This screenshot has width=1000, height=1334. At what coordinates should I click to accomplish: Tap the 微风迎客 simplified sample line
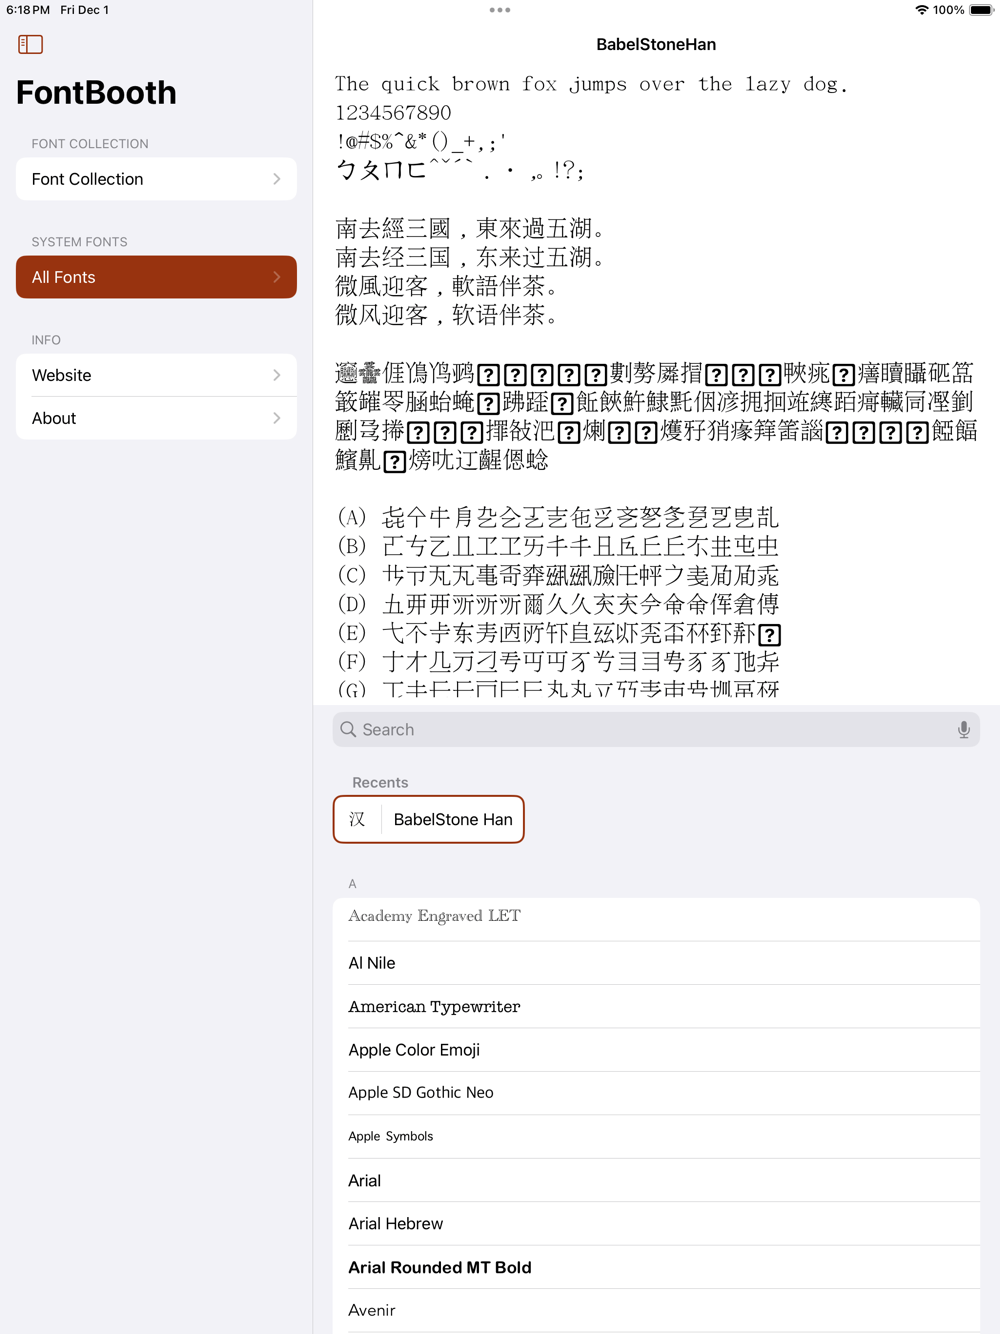pyautogui.click(x=446, y=316)
